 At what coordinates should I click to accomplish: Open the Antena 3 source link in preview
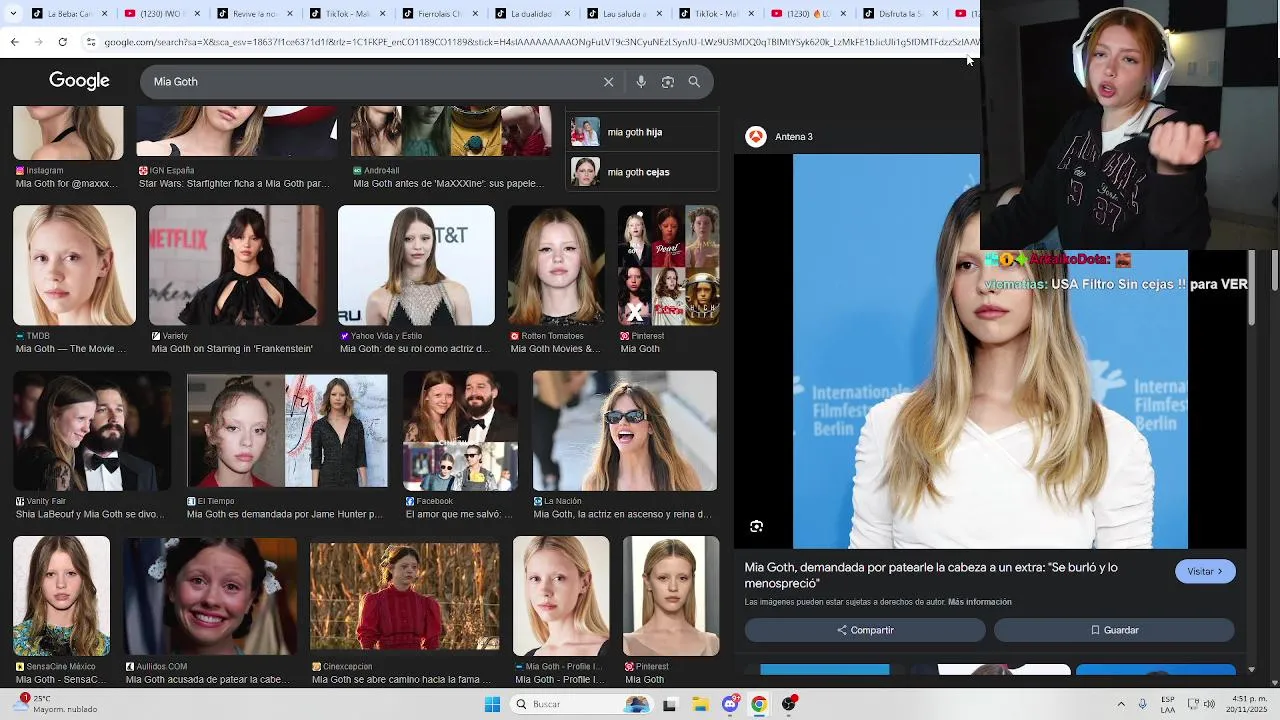click(x=794, y=137)
